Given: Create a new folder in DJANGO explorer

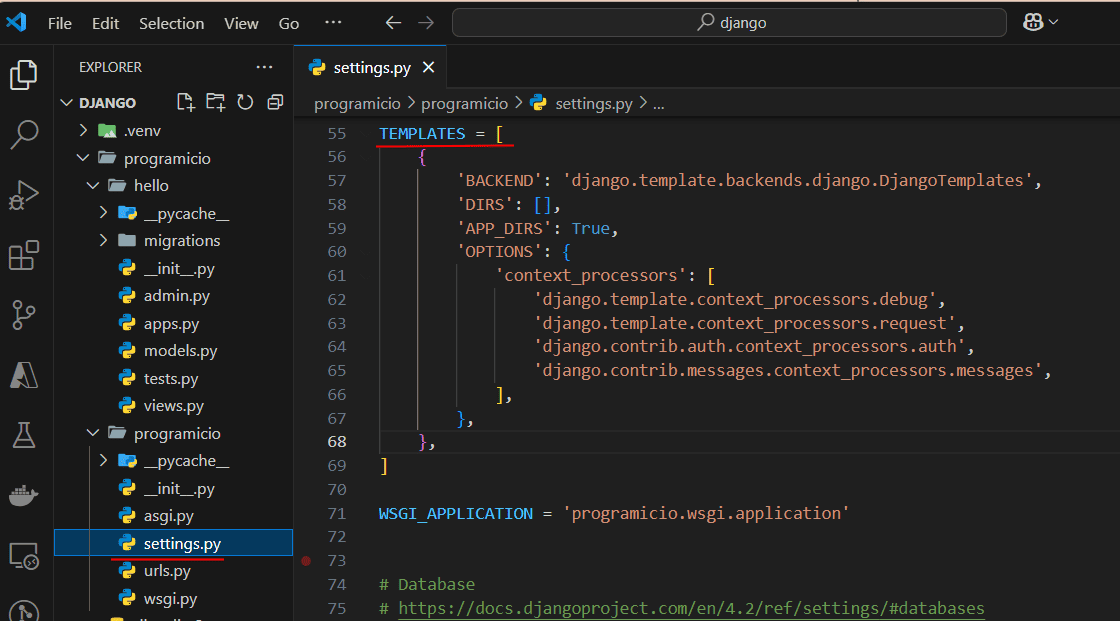Looking at the screenshot, I should [x=216, y=102].
